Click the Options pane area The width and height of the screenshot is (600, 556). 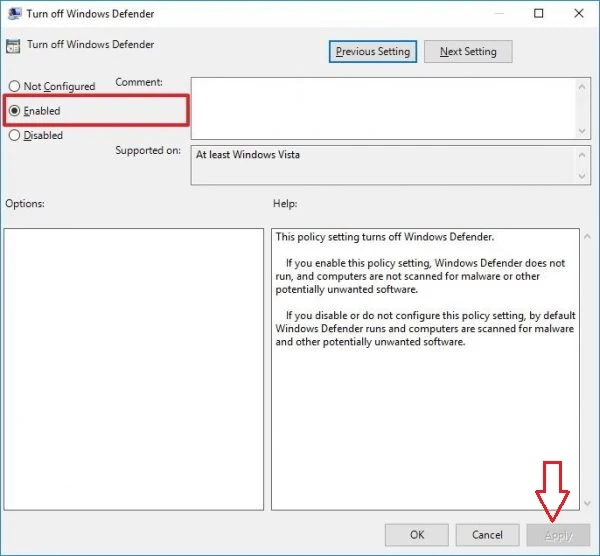click(x=134, y=369)
